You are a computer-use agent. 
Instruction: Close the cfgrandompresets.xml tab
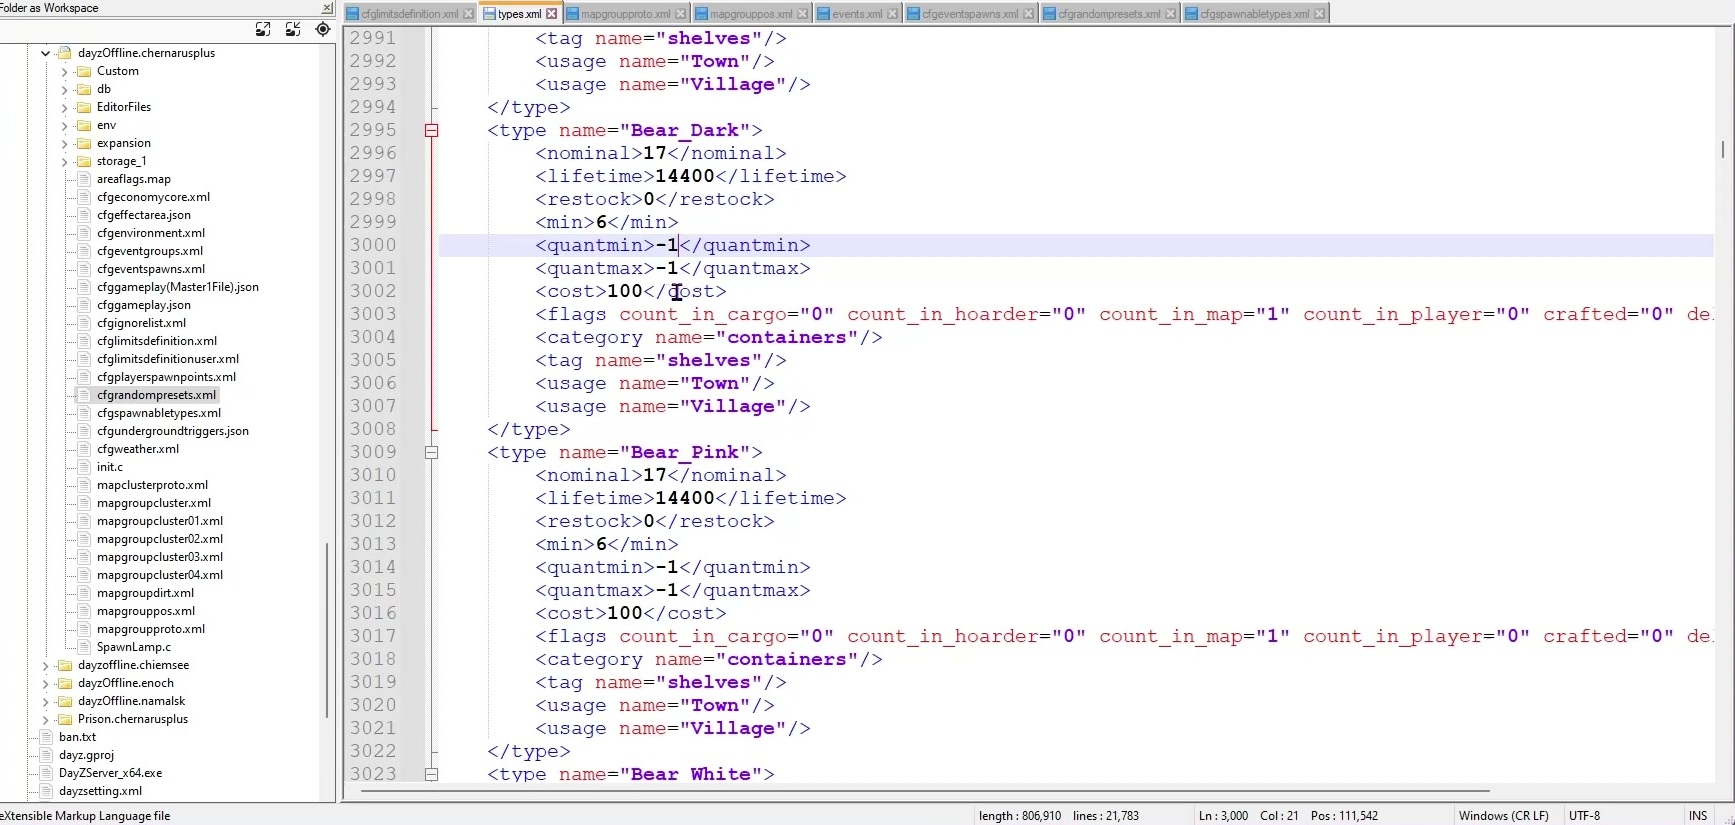pos(1171,14)
